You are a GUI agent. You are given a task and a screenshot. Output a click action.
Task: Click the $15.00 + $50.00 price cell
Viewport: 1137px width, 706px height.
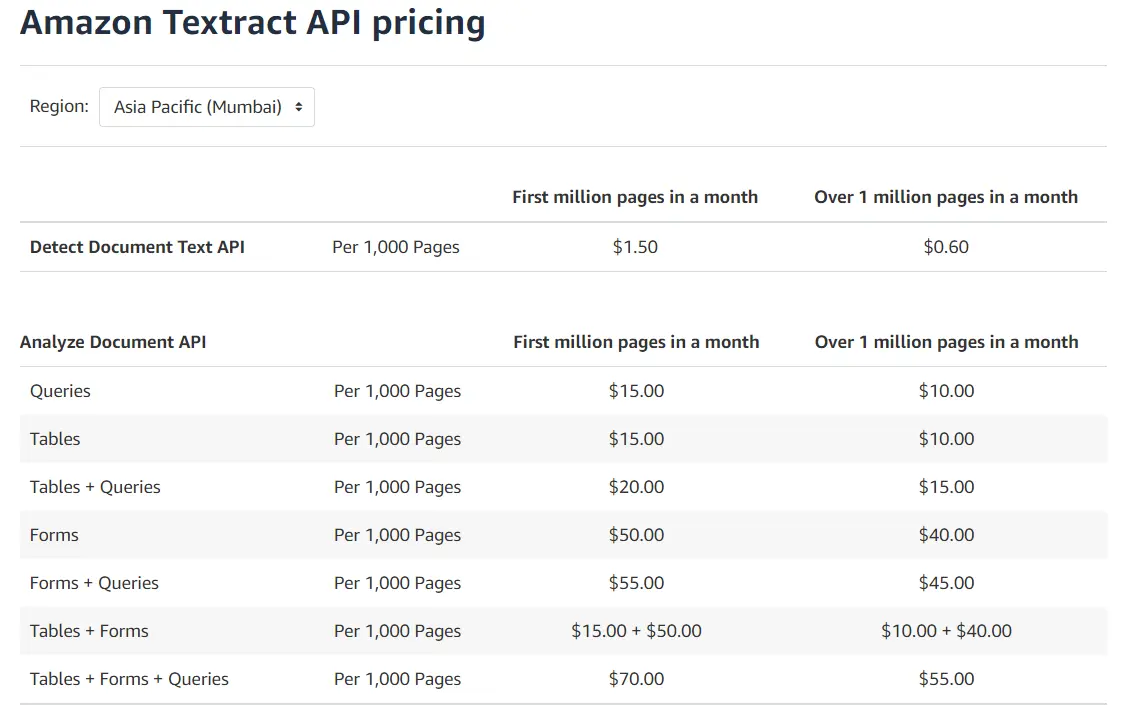coord(636,631)
